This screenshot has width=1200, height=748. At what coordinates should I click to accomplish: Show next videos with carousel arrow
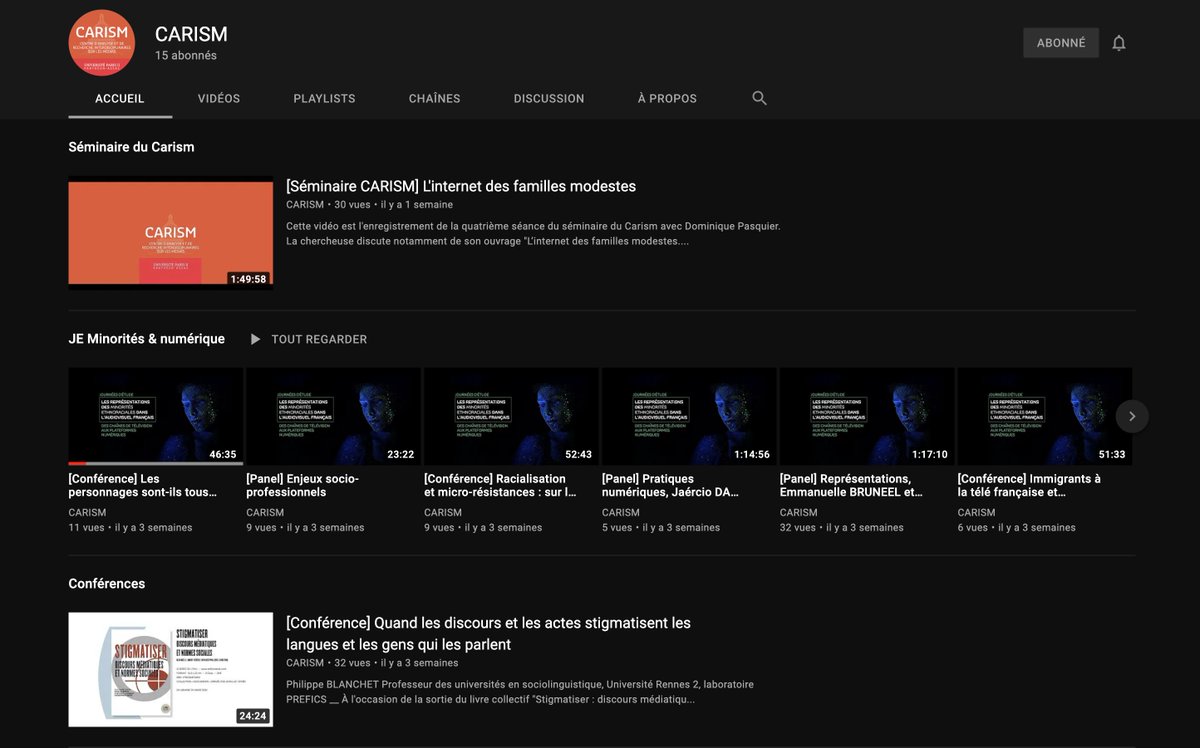(1132, 416)
